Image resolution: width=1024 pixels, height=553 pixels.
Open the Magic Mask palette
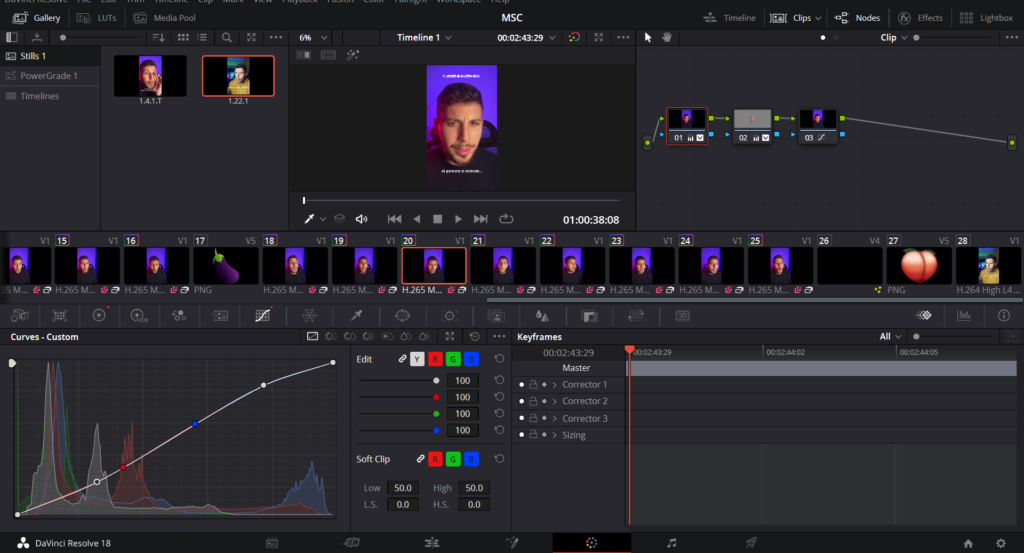pyautogui.click(x=496, y=316)
